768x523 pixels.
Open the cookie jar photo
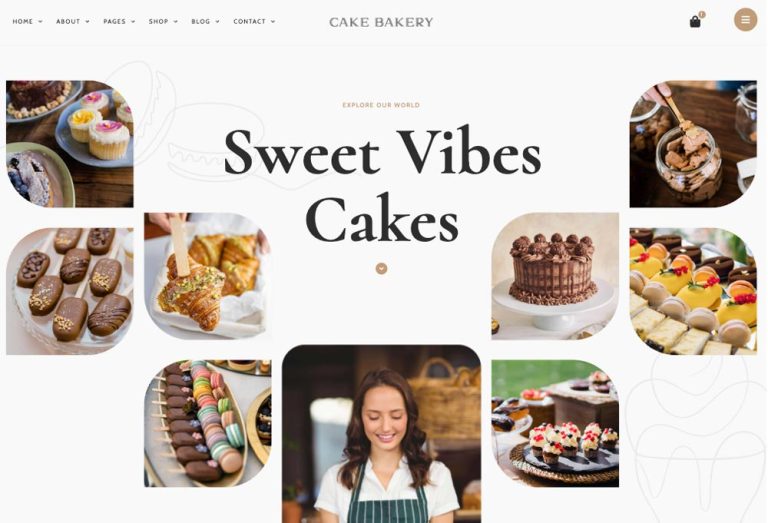coord(693,144)
